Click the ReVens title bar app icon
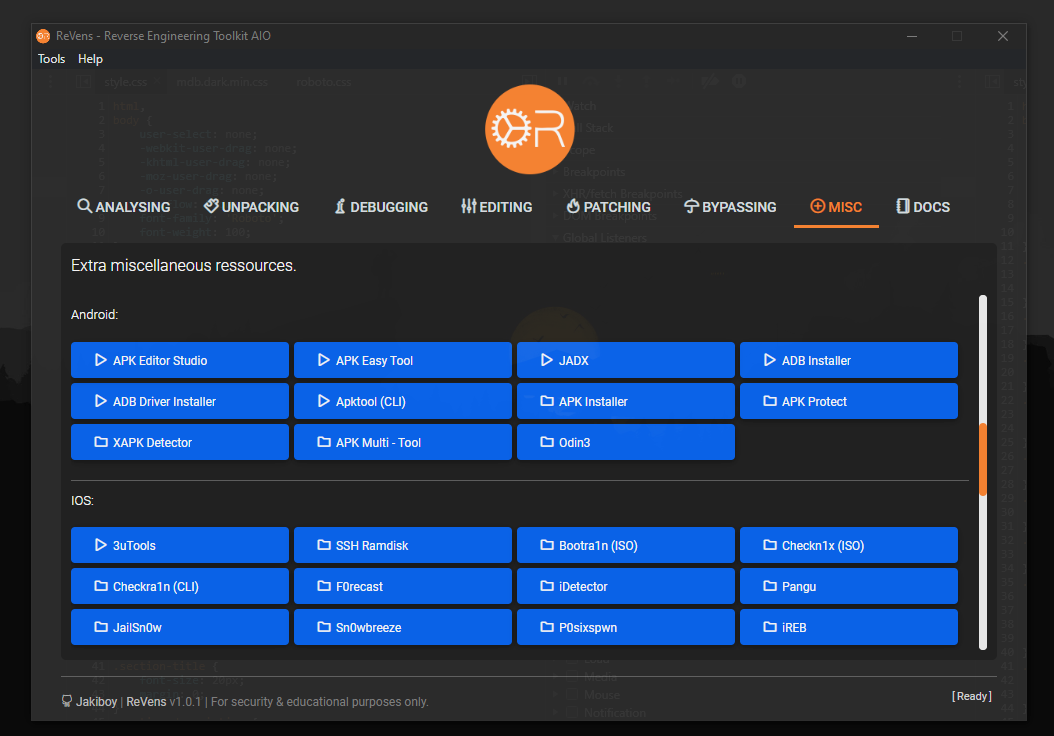The height and width of the screenshot is (736, 1054). (x=43, y=36)
